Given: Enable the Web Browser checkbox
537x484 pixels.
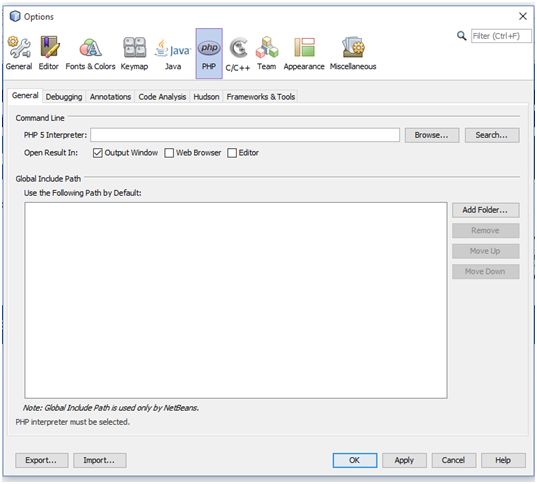Looking at the screenshot, I should [x=169, y=153].
